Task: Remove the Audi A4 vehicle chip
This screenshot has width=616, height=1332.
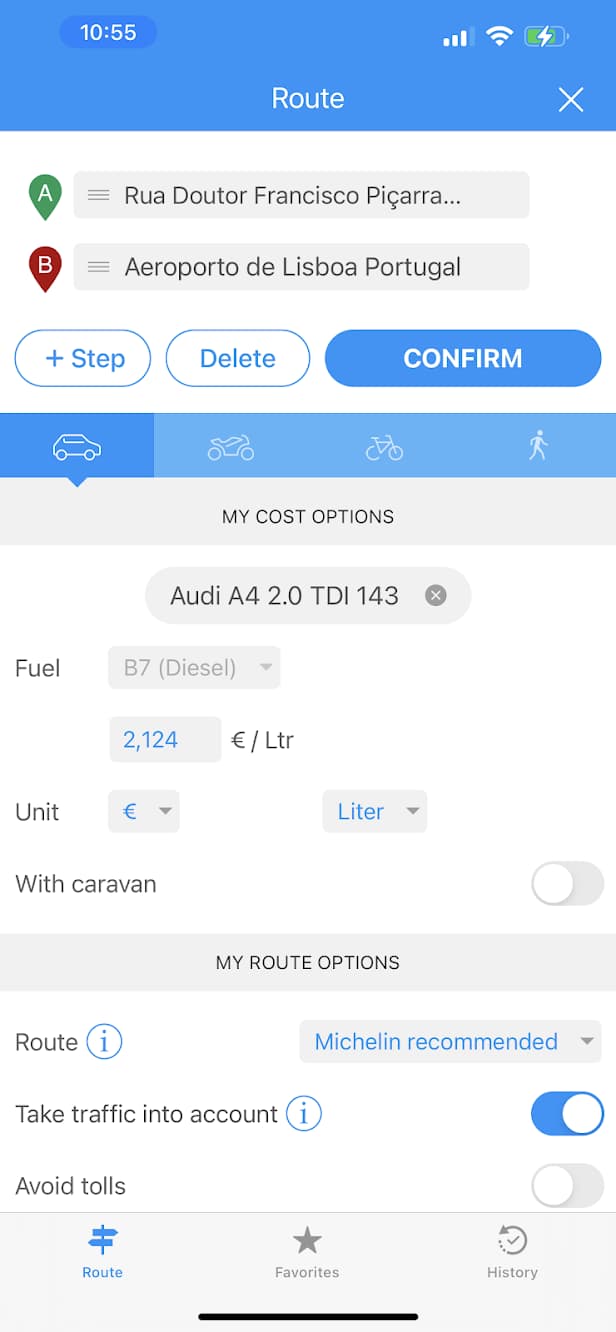Action: click(x=435, y=596)
